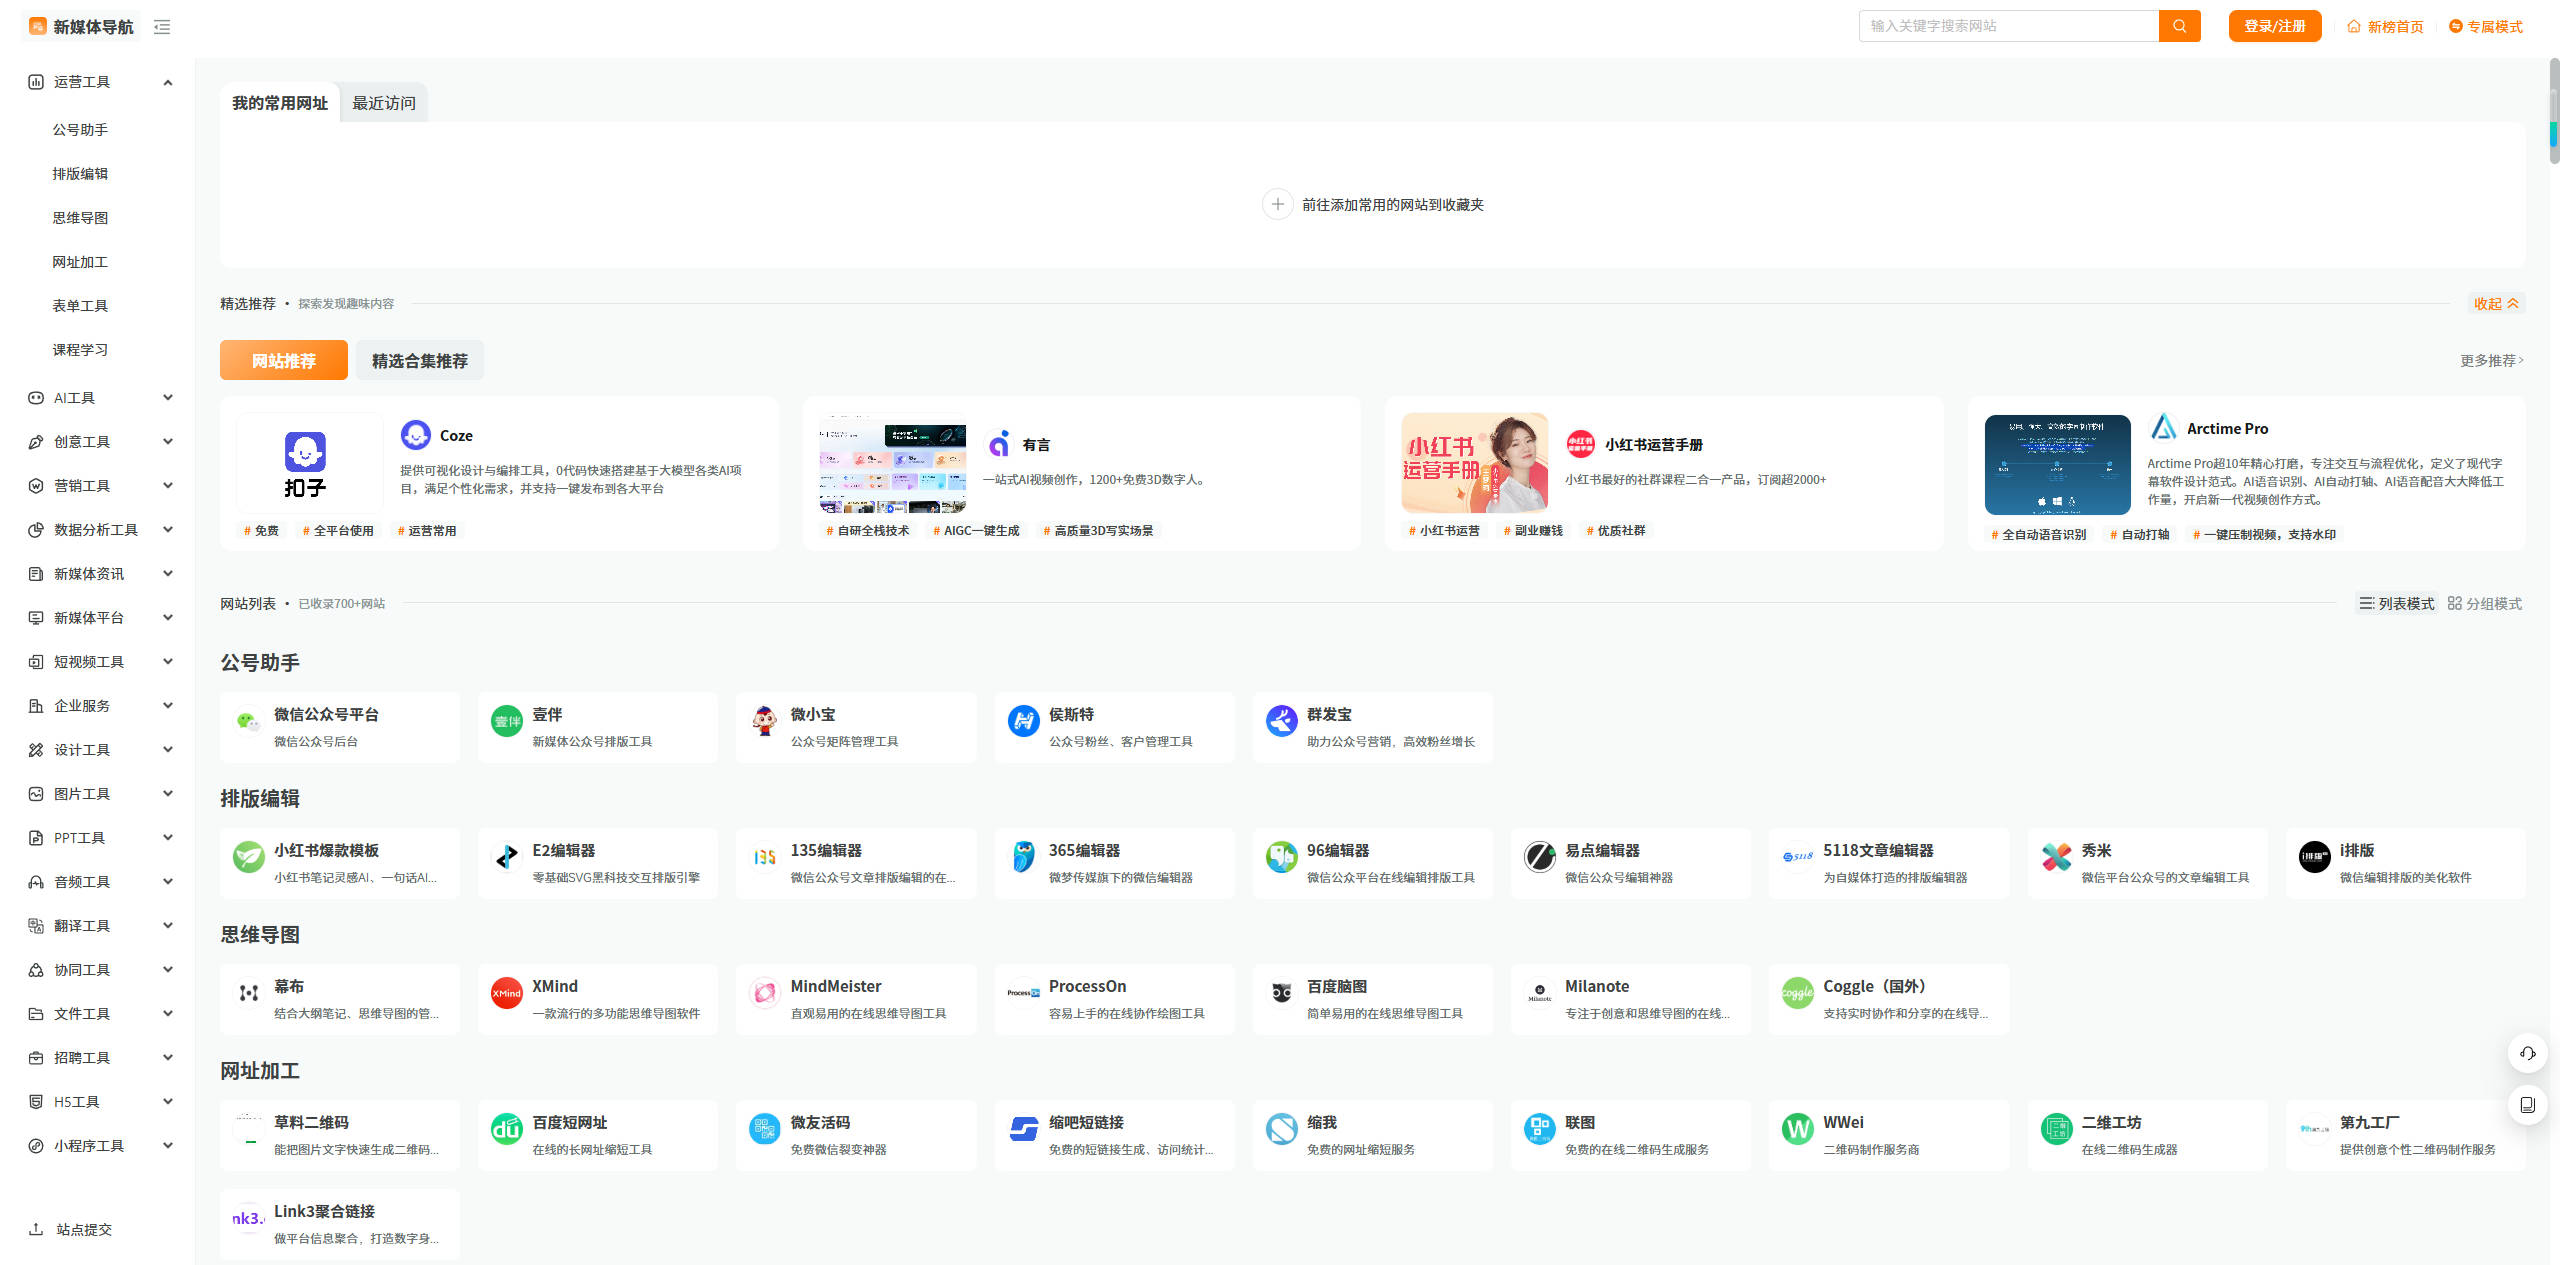Open the XMind red icon

pos(507,993)
